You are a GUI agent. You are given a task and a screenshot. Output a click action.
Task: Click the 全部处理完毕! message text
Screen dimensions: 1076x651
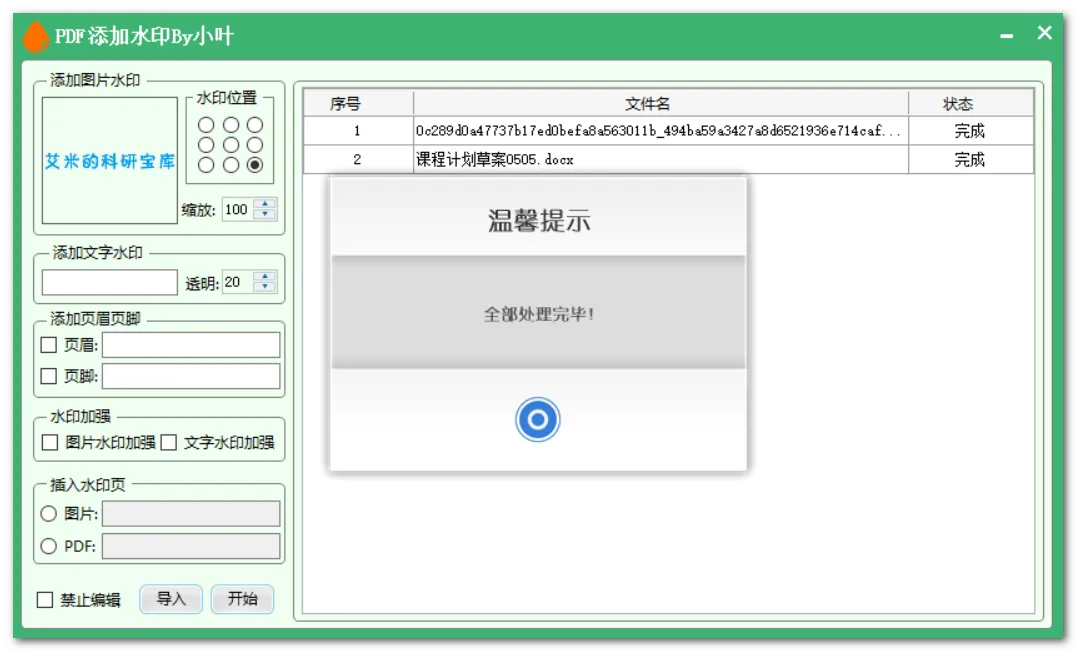pyautogui.click(x=539, y=314)
